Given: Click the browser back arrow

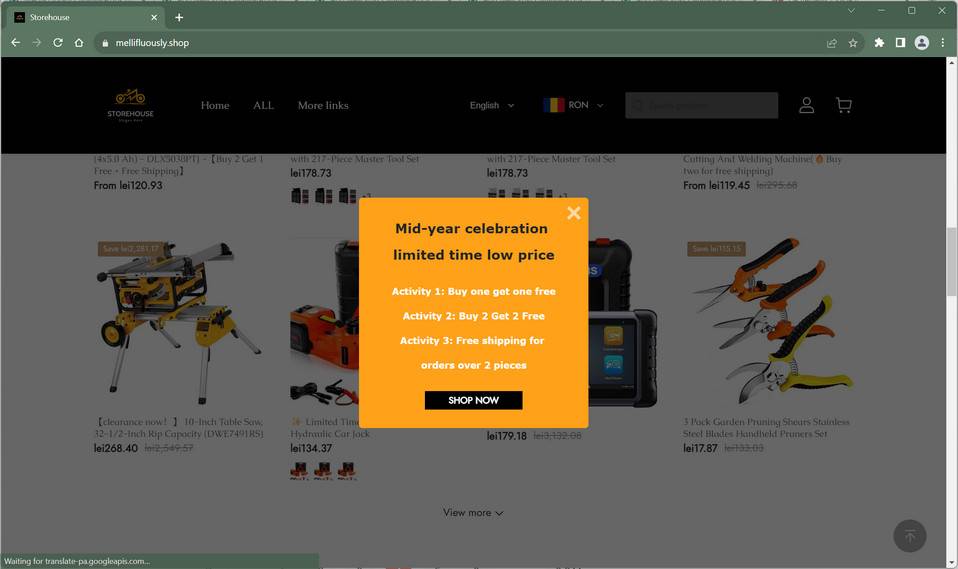Looking at the screenshot, I should (16, 43).
